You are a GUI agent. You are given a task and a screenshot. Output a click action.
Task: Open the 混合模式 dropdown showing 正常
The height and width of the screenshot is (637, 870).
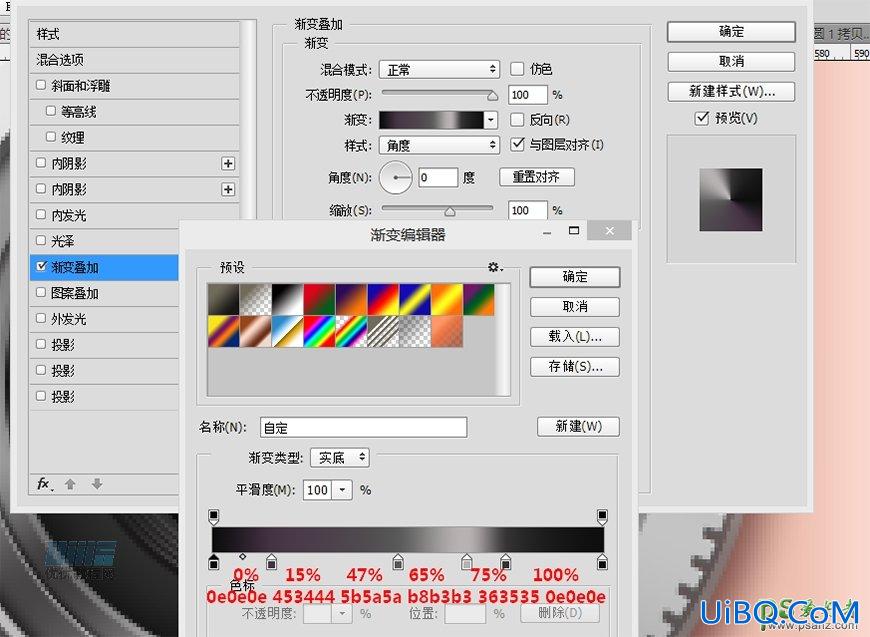tap(439, 69)
